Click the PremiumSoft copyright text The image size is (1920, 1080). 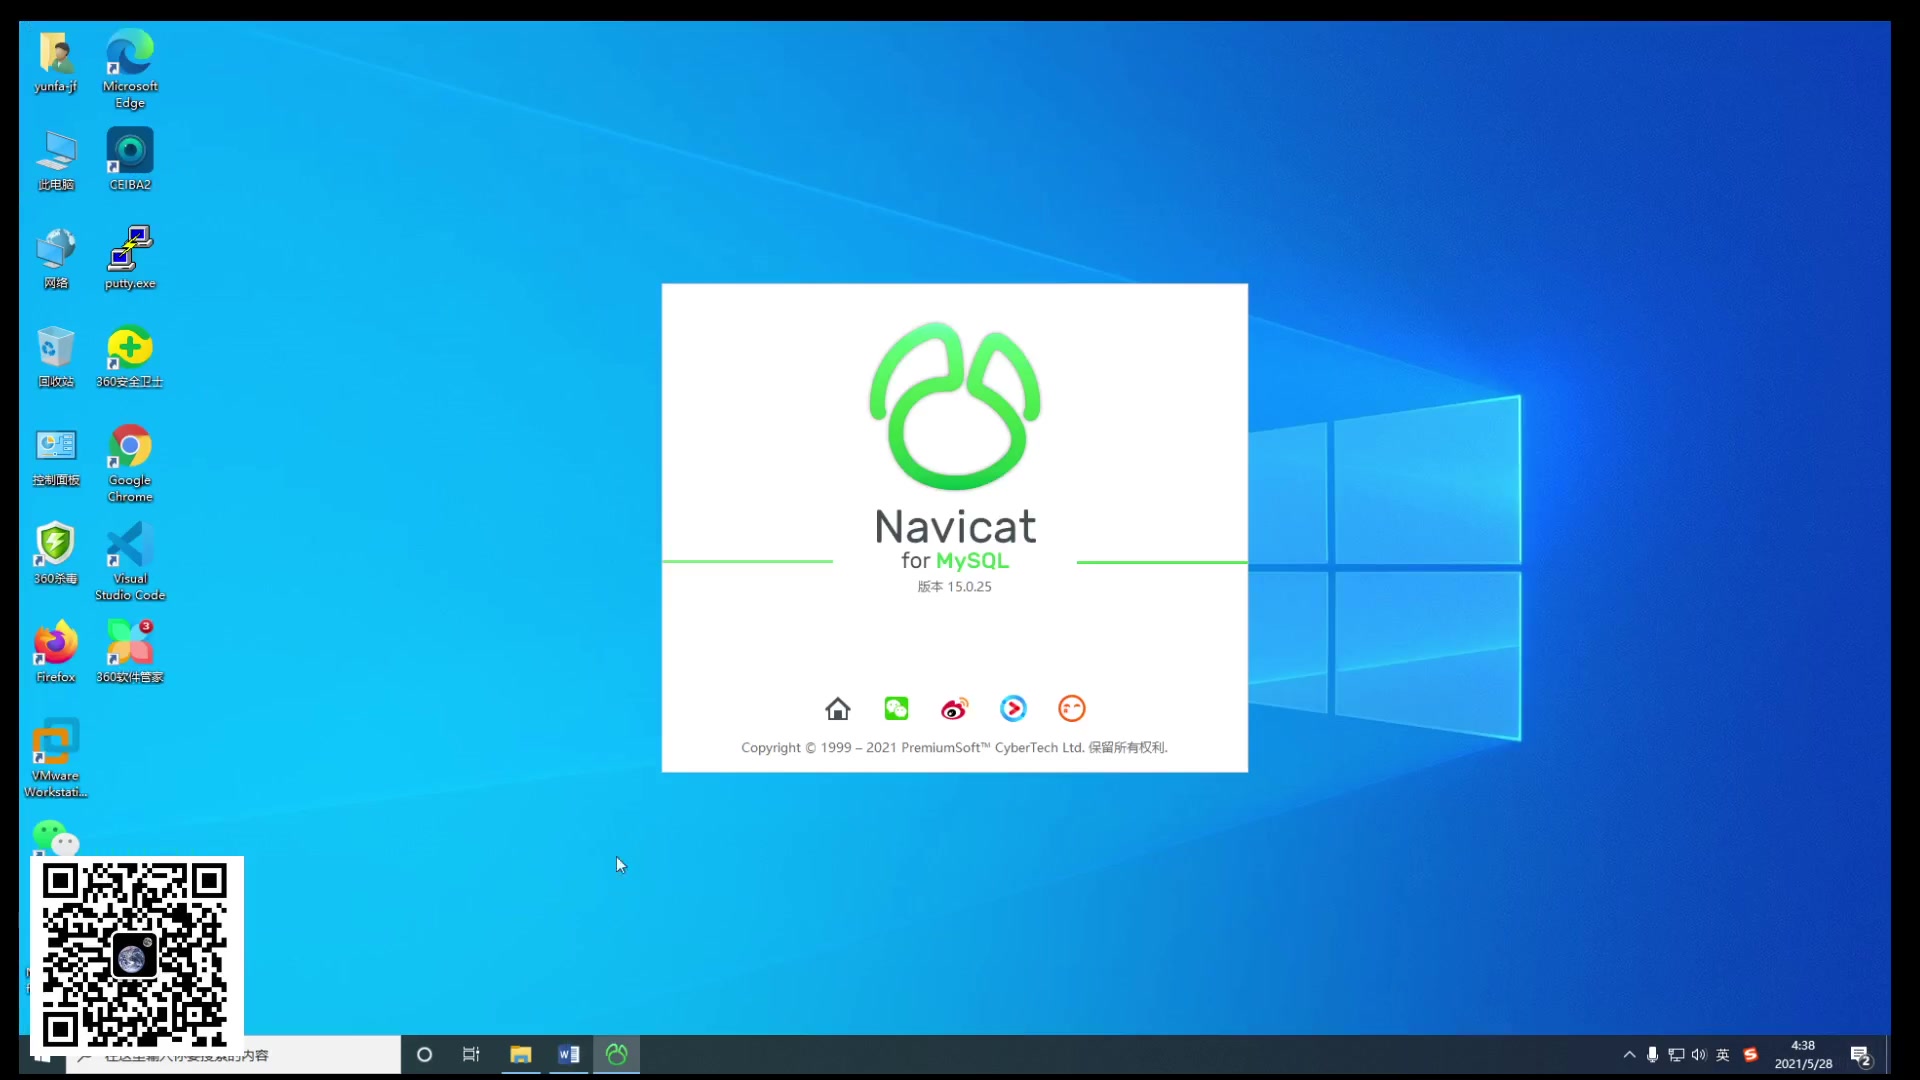point(955,748)
